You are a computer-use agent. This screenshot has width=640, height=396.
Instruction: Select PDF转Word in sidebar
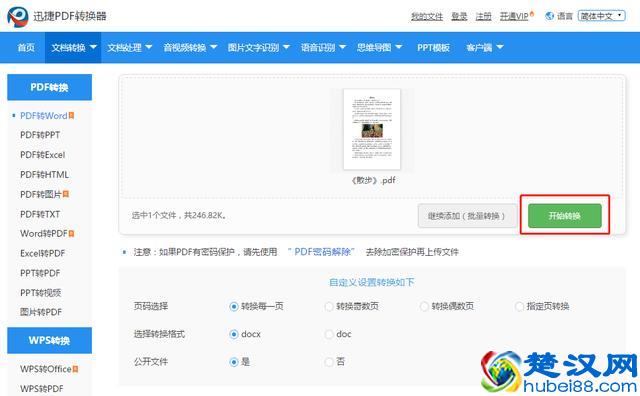(x=44, y=116)
